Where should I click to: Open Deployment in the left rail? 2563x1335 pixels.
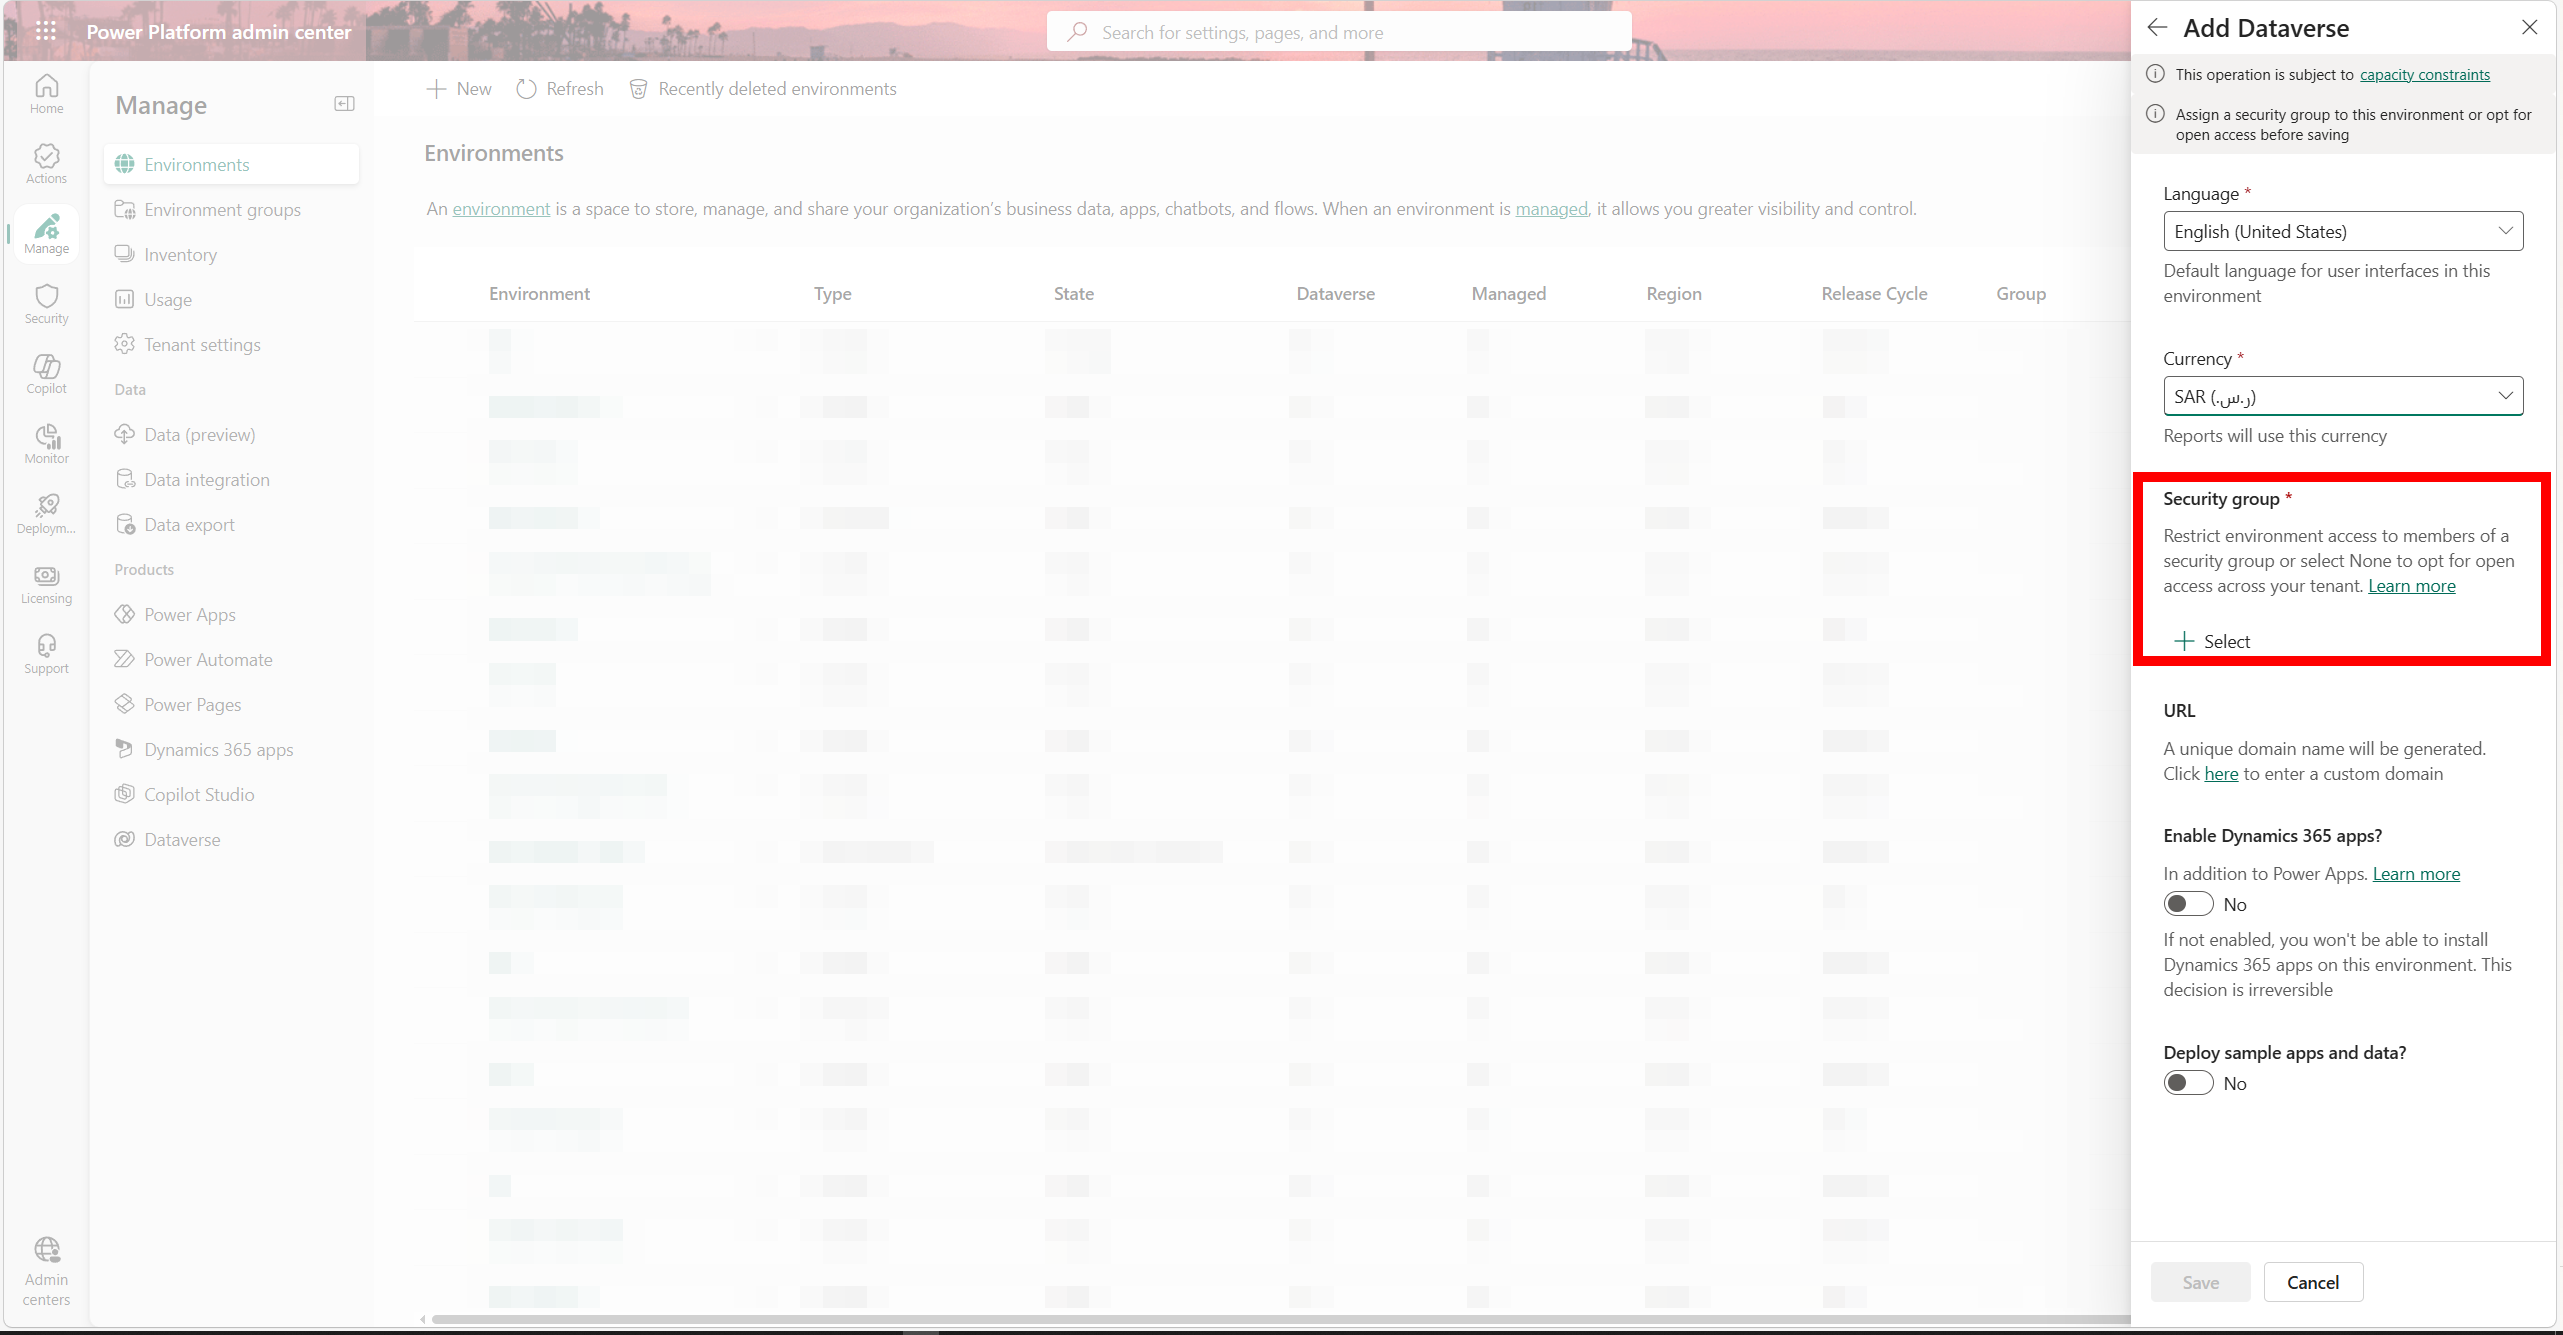(x=46, y=514)
